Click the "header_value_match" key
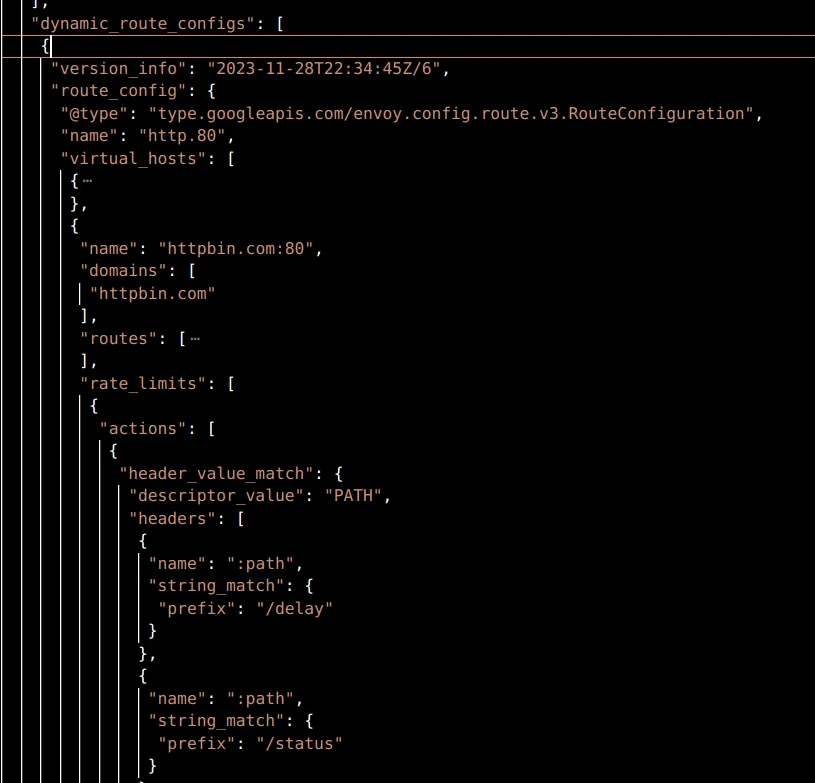 click(x=217, y=473)
